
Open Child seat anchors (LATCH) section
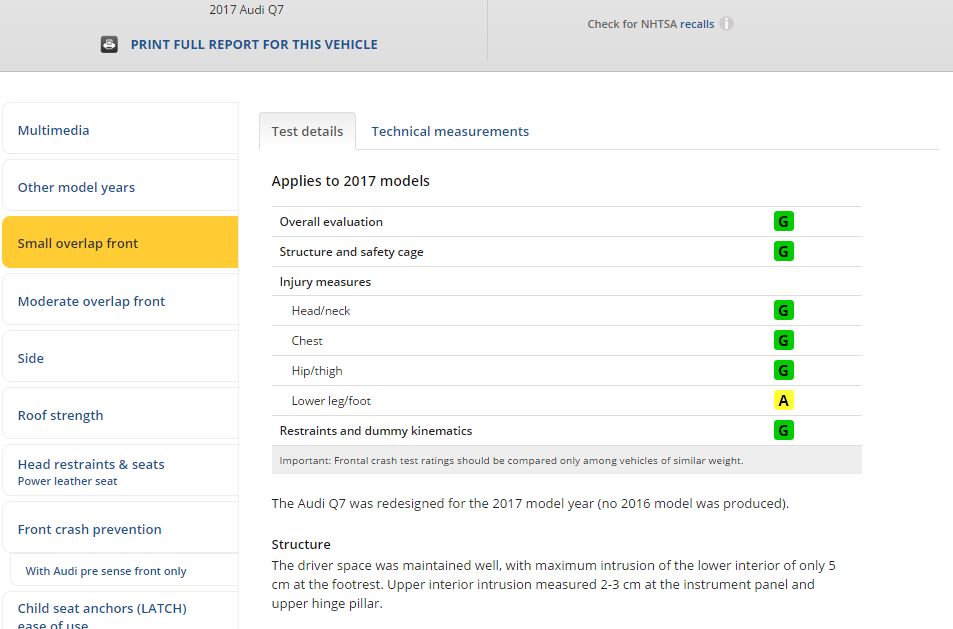[120, 611]
